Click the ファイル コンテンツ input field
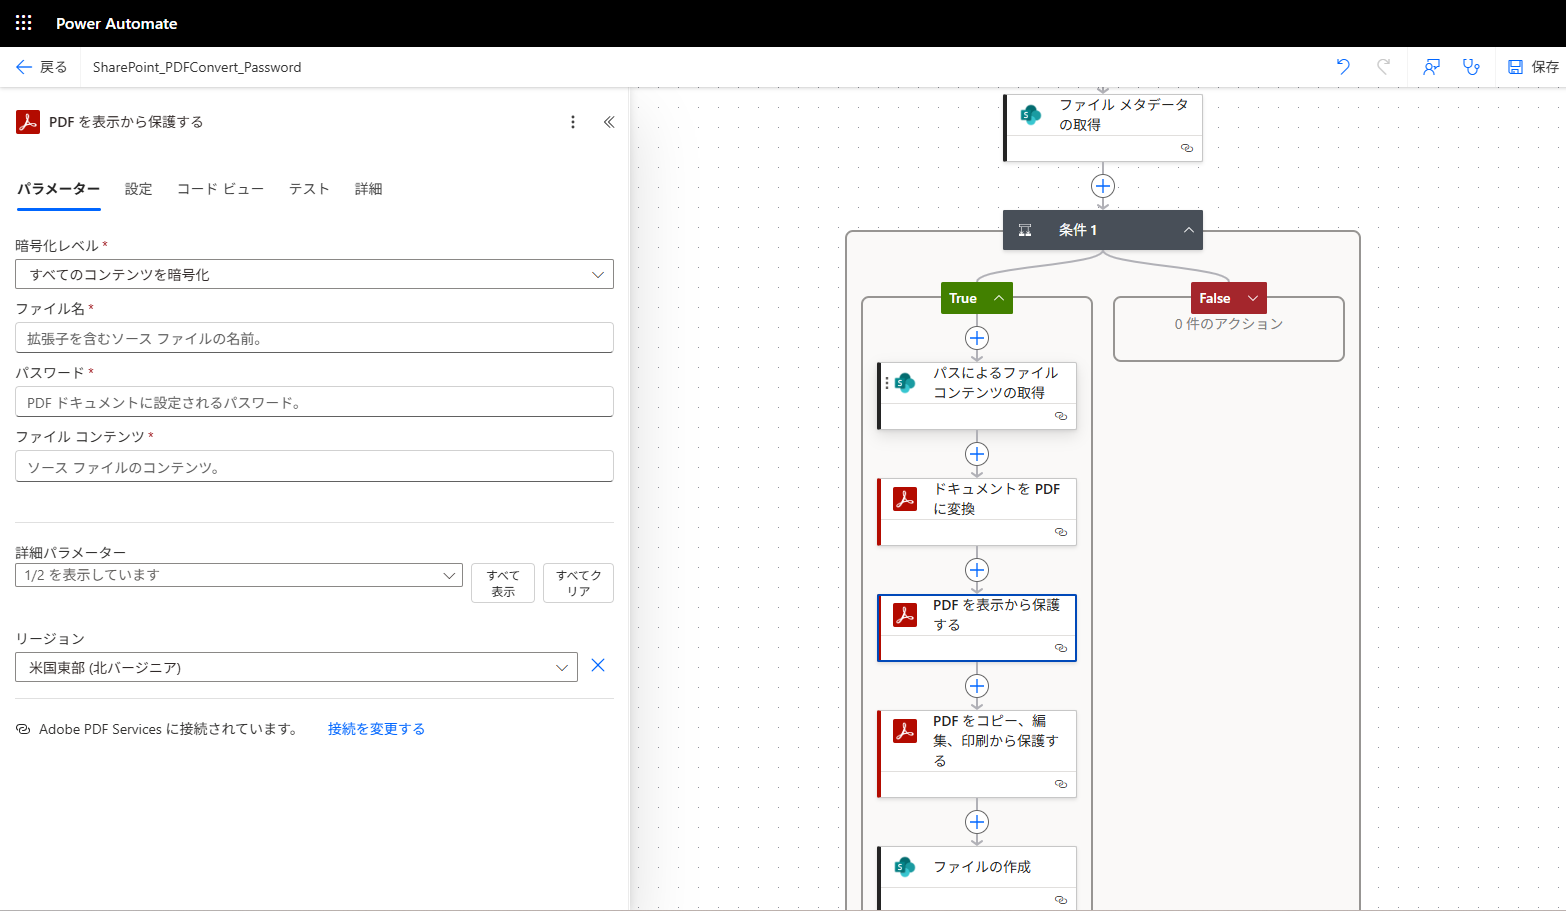 (x=314, y=466)
